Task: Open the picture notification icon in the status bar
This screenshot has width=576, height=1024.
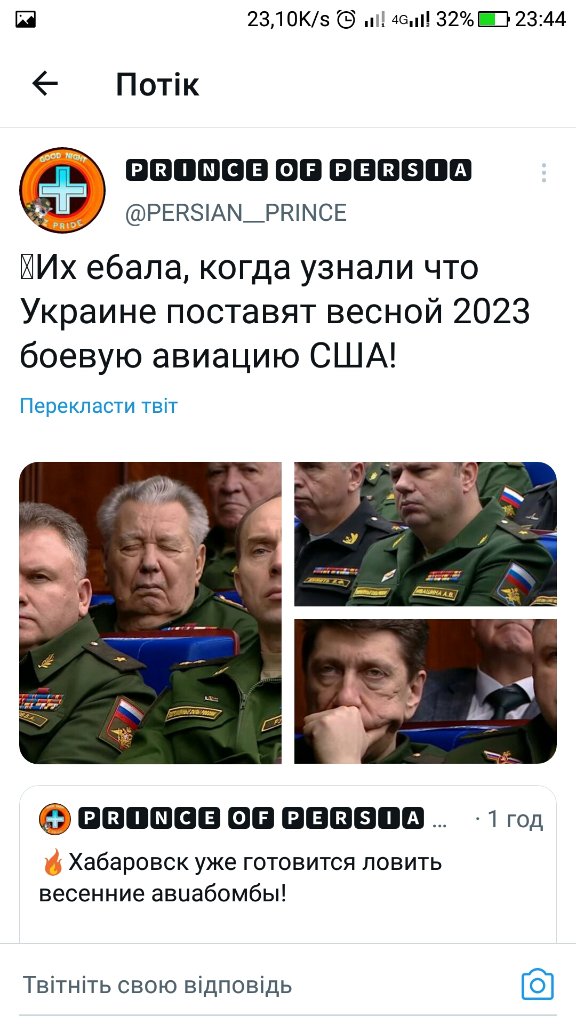Action: pyautogui.click(x=25, y=20)
